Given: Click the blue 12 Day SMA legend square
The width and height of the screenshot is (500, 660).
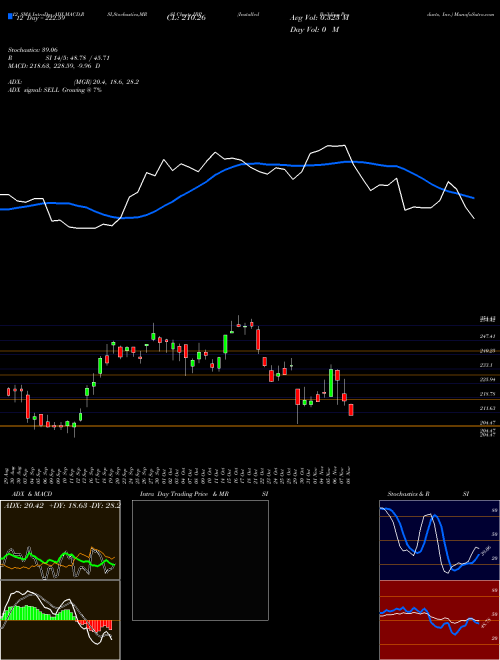Looking at the screenshot, I should click(10, 17).
